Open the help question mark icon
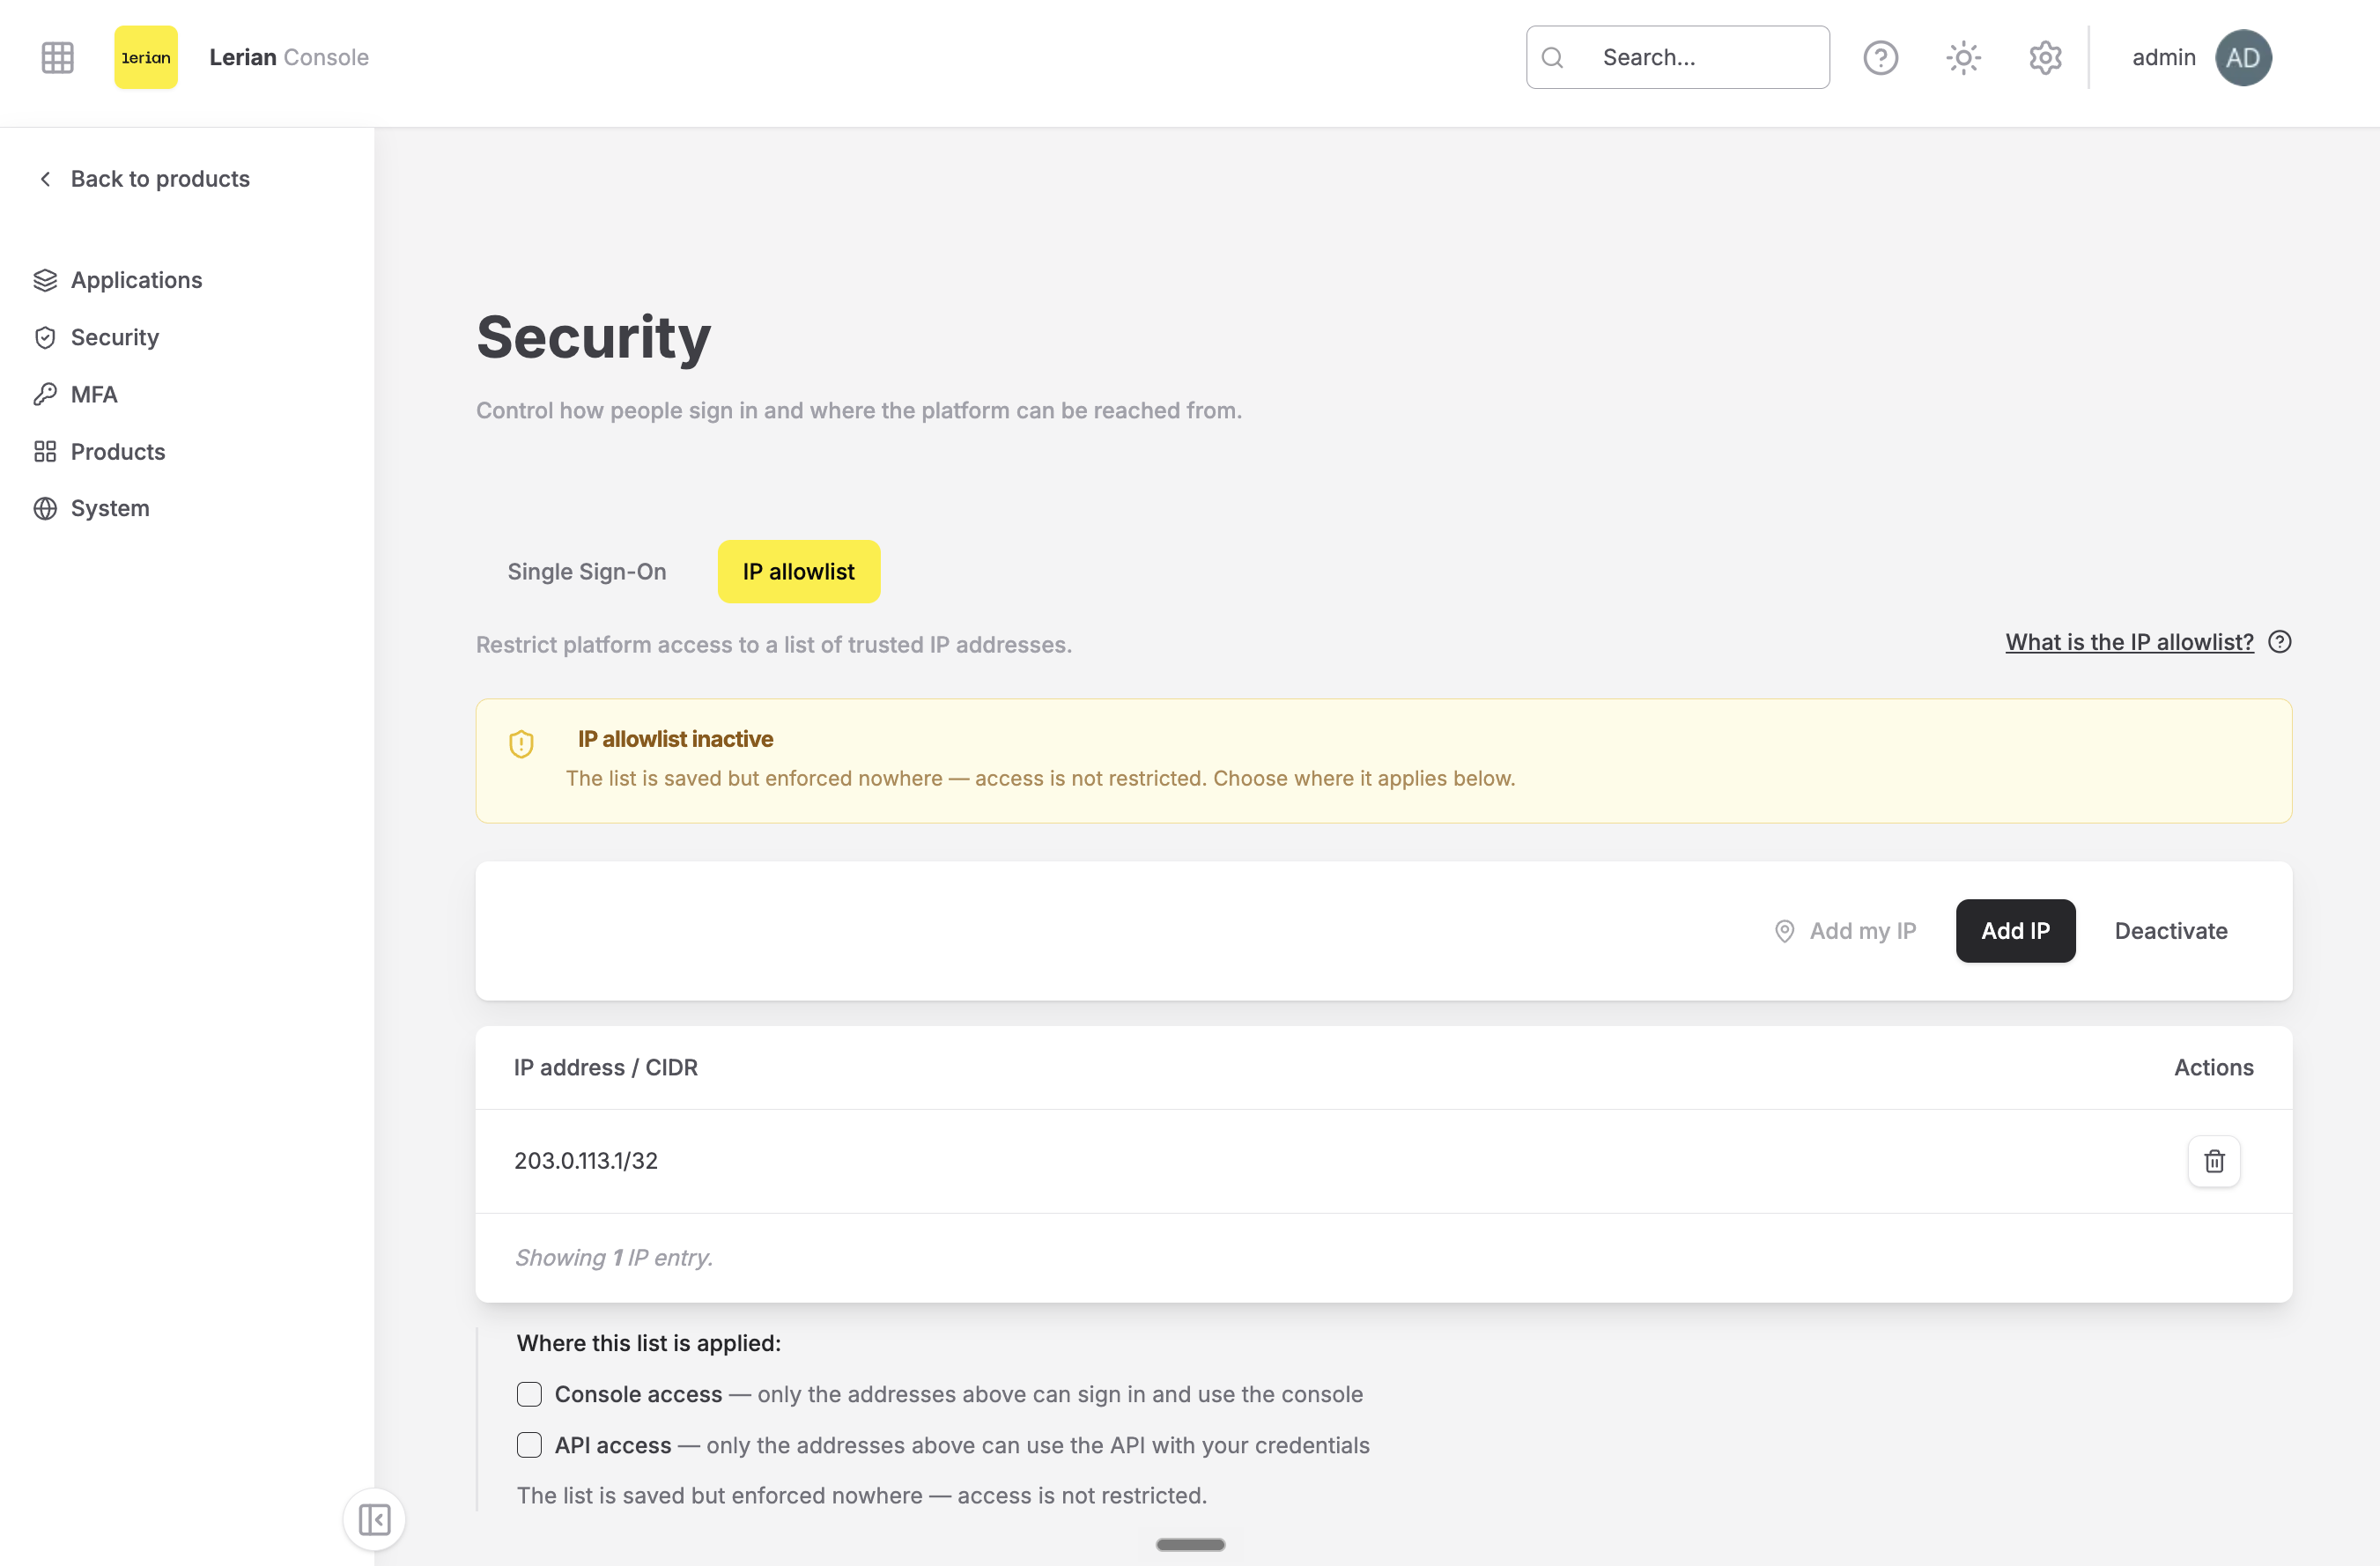The height and width of the screenshot is (1566, 2380). pyautogui.click(x=1881, y=57)
